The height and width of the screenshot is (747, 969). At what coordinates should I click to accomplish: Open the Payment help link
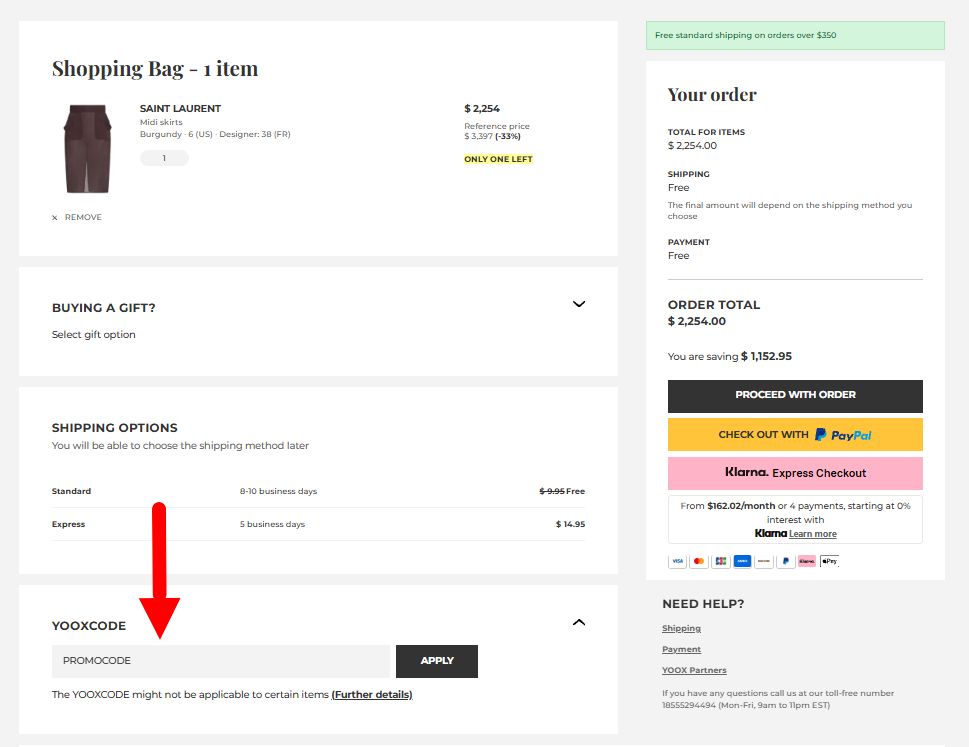[x=681, y=649]
